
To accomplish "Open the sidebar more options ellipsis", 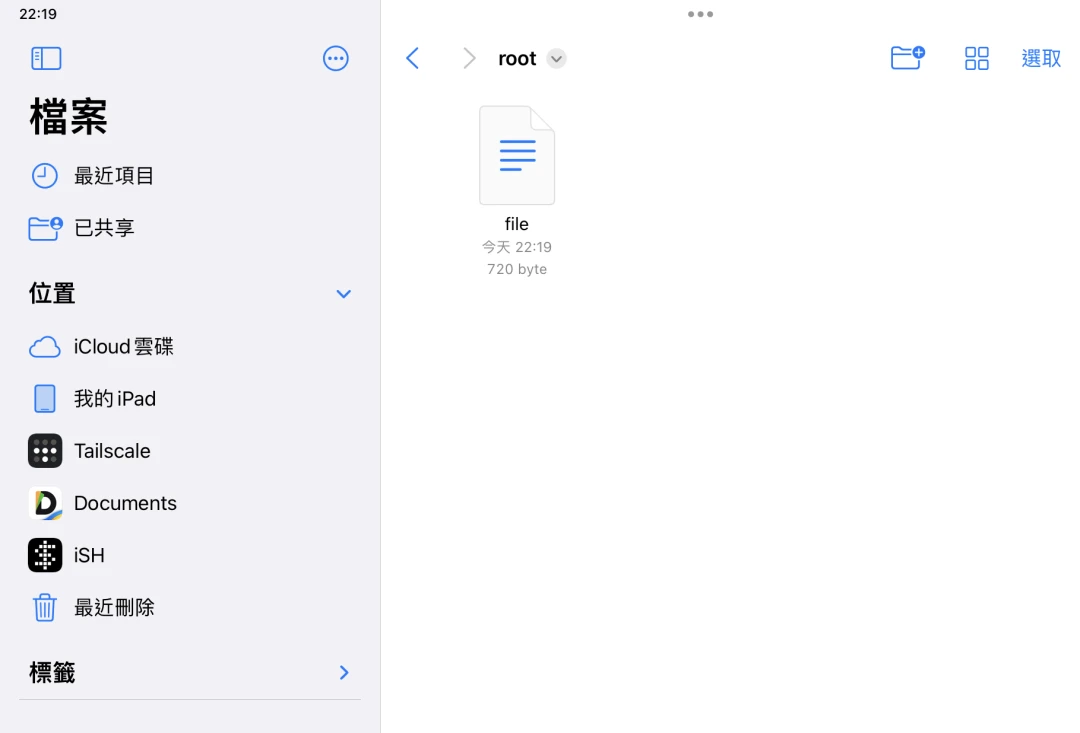I will (336, 59).
